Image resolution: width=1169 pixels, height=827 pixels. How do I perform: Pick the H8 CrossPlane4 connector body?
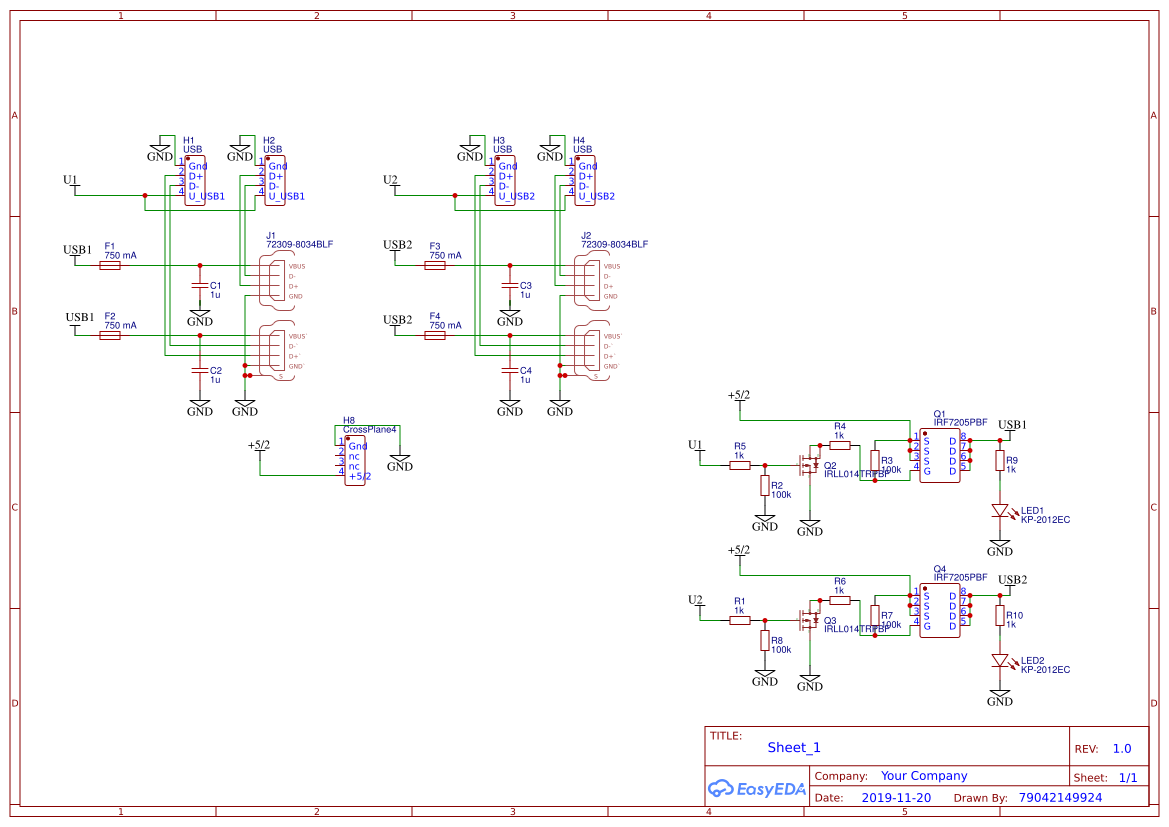point(355,460)
